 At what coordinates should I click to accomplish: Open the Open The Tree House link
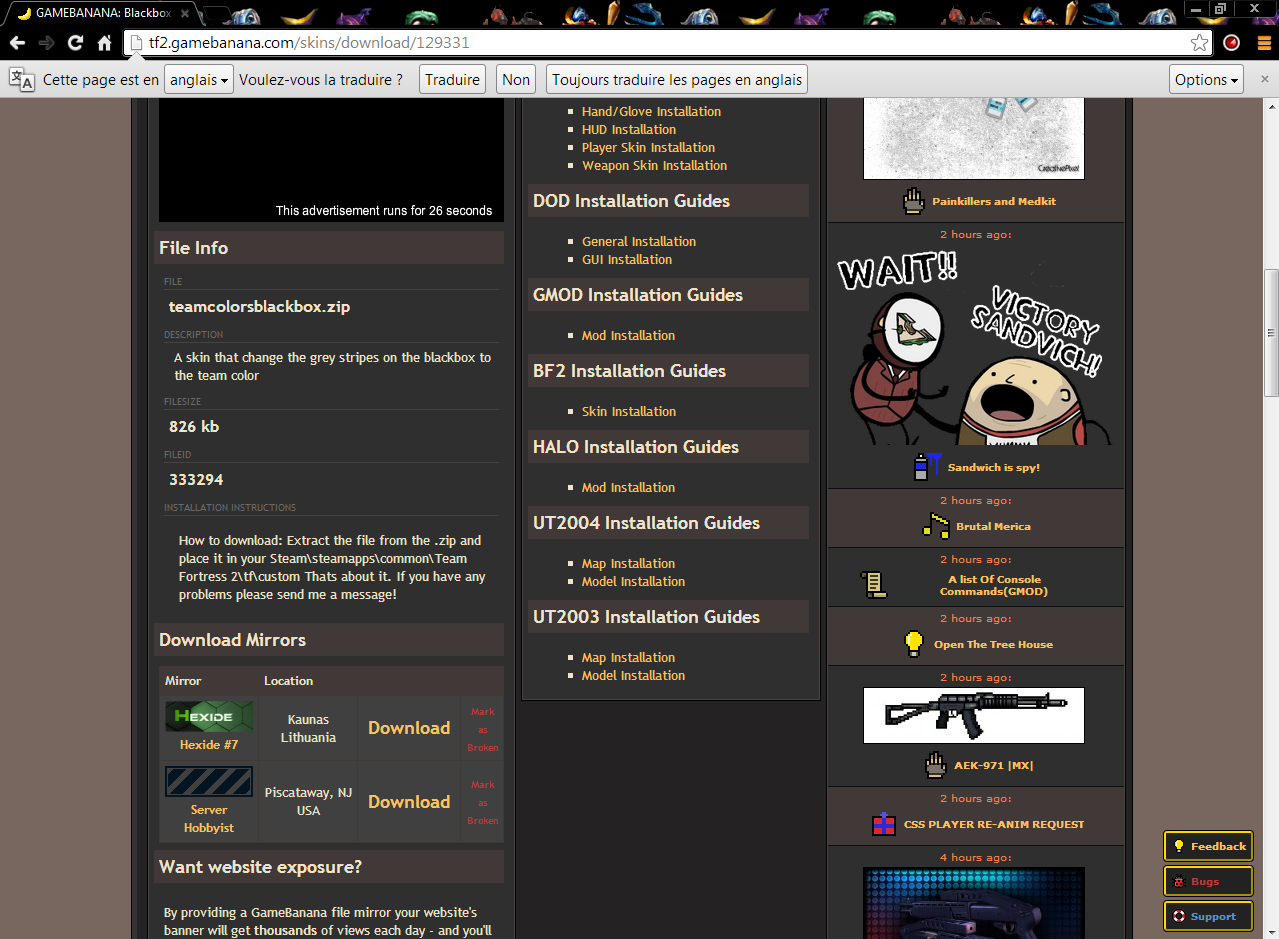pyautogui.click(x=993, y=644)
